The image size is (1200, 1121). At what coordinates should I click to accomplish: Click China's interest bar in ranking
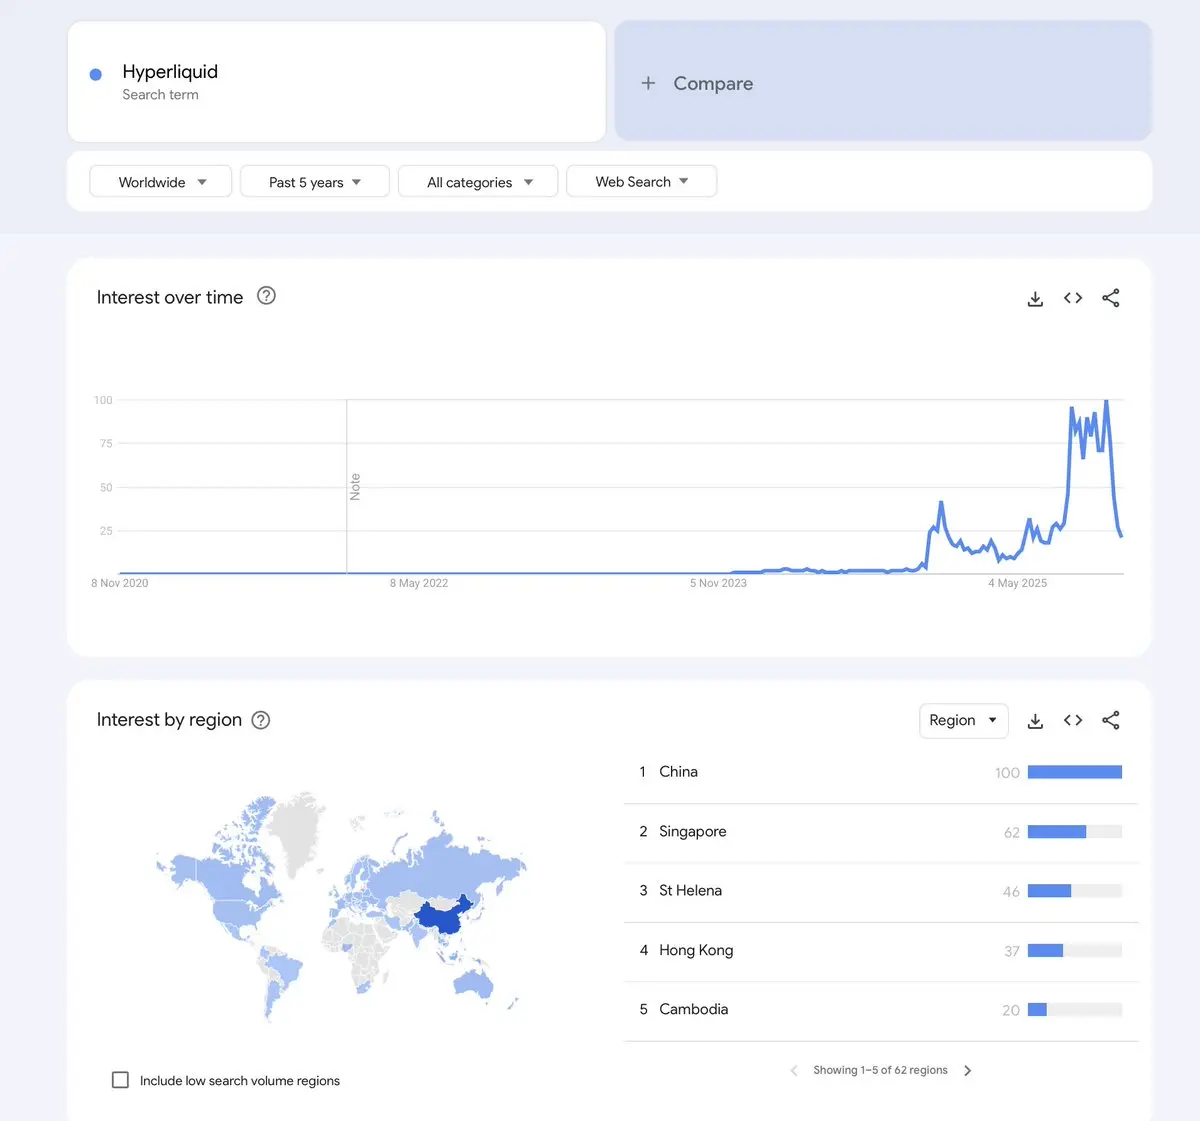click(1074, 772)
